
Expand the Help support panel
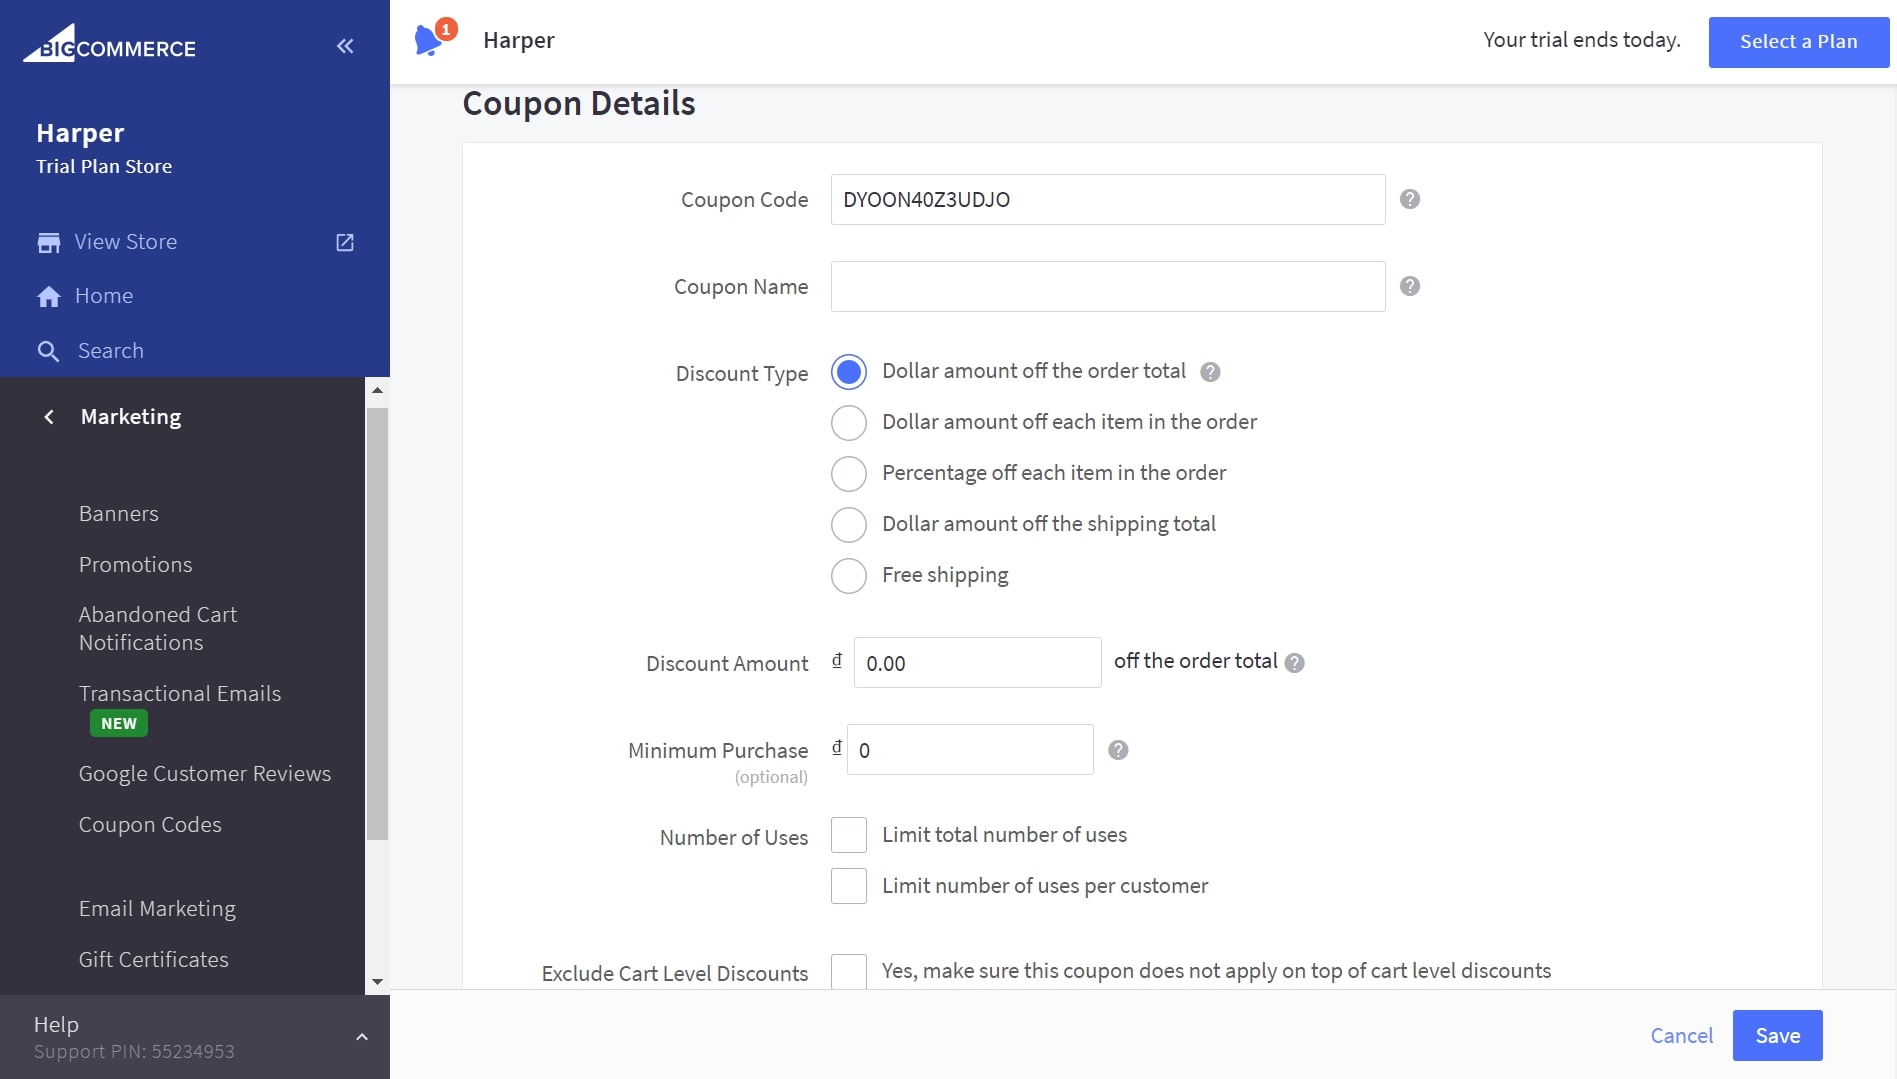pyautogui.click(x=362, y=1037)
